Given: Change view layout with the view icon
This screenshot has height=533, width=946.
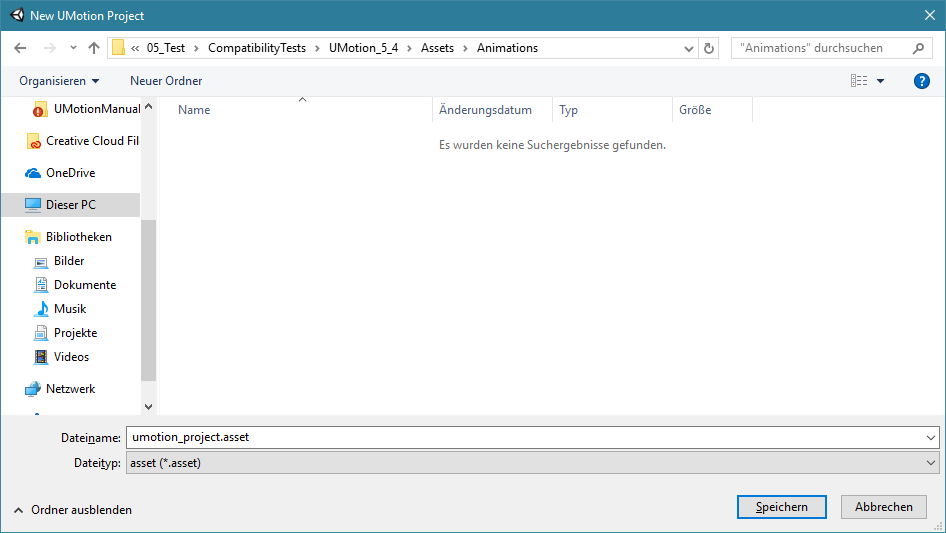Looking at the screenshot, I should click(x=859, y=81).
